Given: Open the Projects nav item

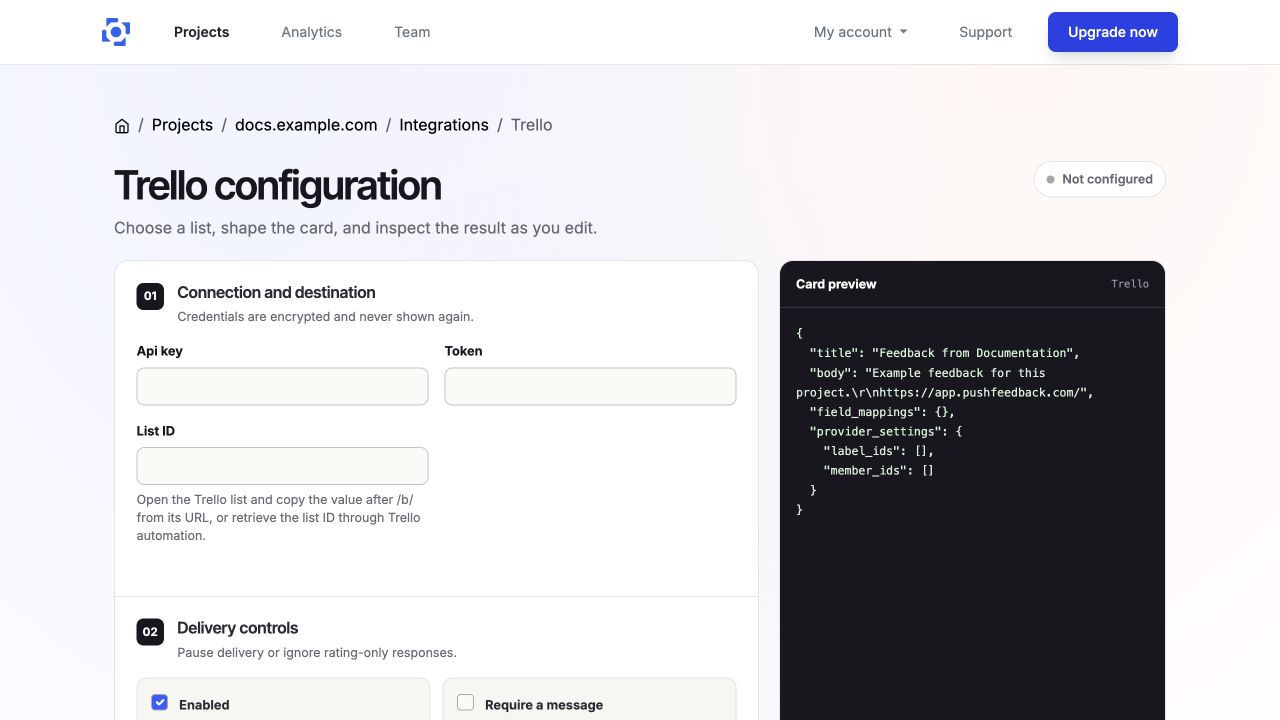Looking at the screenshot, I should [201, 32].
